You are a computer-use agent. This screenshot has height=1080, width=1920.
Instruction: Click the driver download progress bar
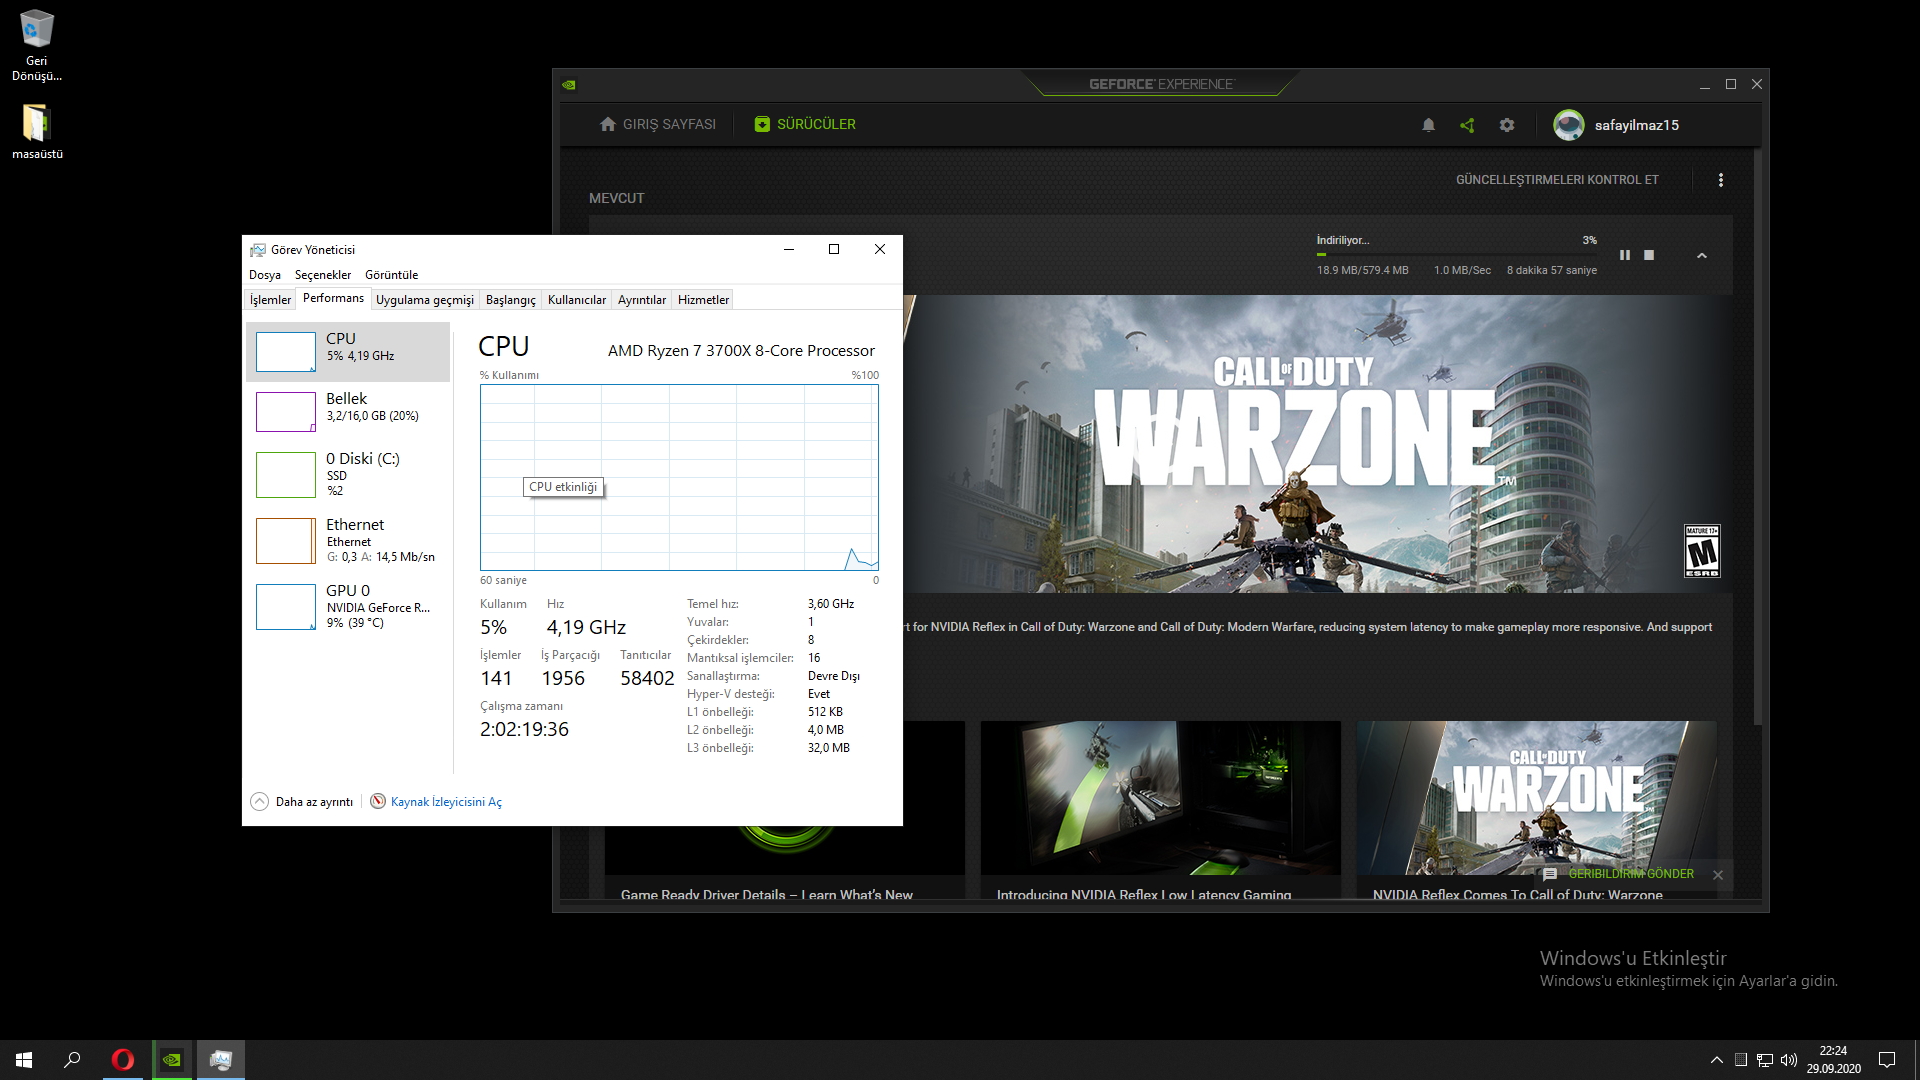point(1456,255)
